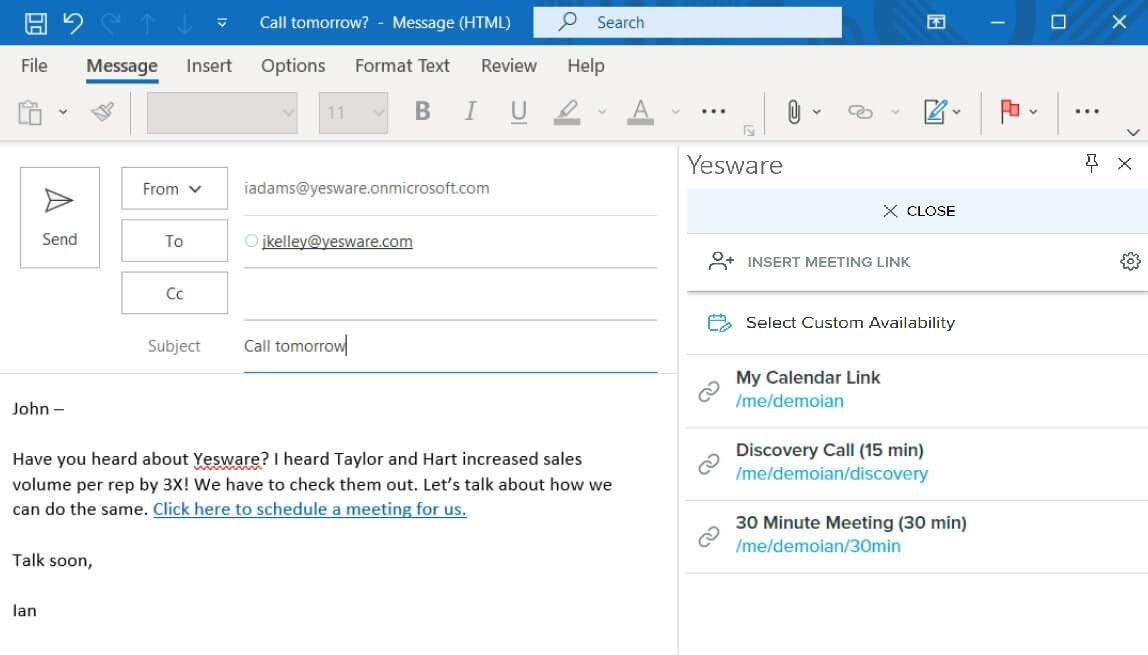The height and width of the screenshot is (655, 1148).
Task: Insert a hyperlink into the message
Action: click(x=862, y=111)
